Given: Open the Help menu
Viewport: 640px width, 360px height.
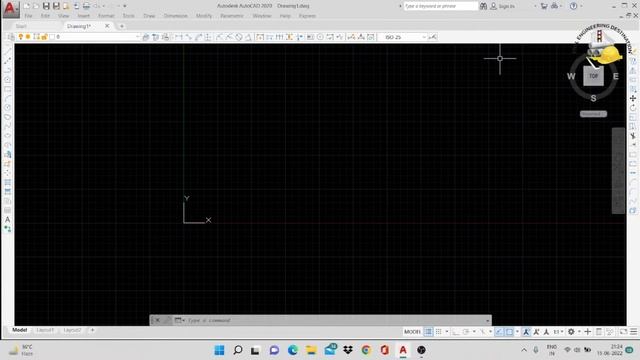Looking at the screenshot, I should click(x=285, y=16).
